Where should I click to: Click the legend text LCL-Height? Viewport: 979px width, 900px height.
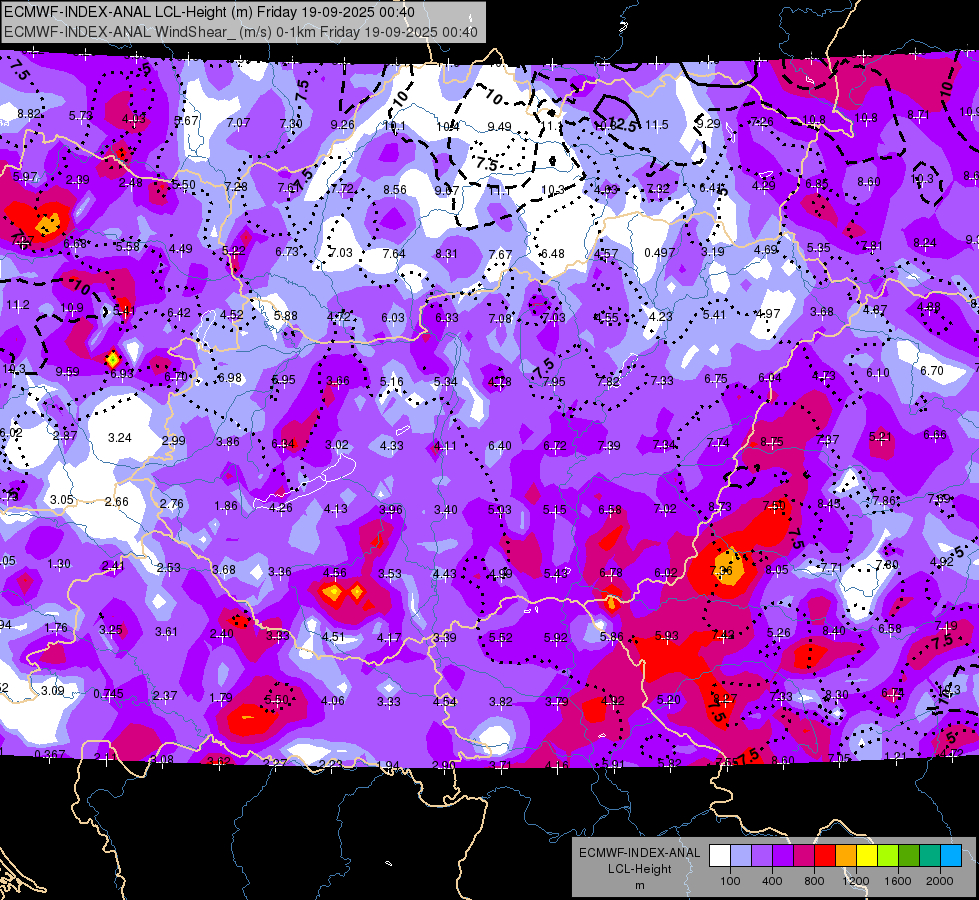tap(639, 869)
